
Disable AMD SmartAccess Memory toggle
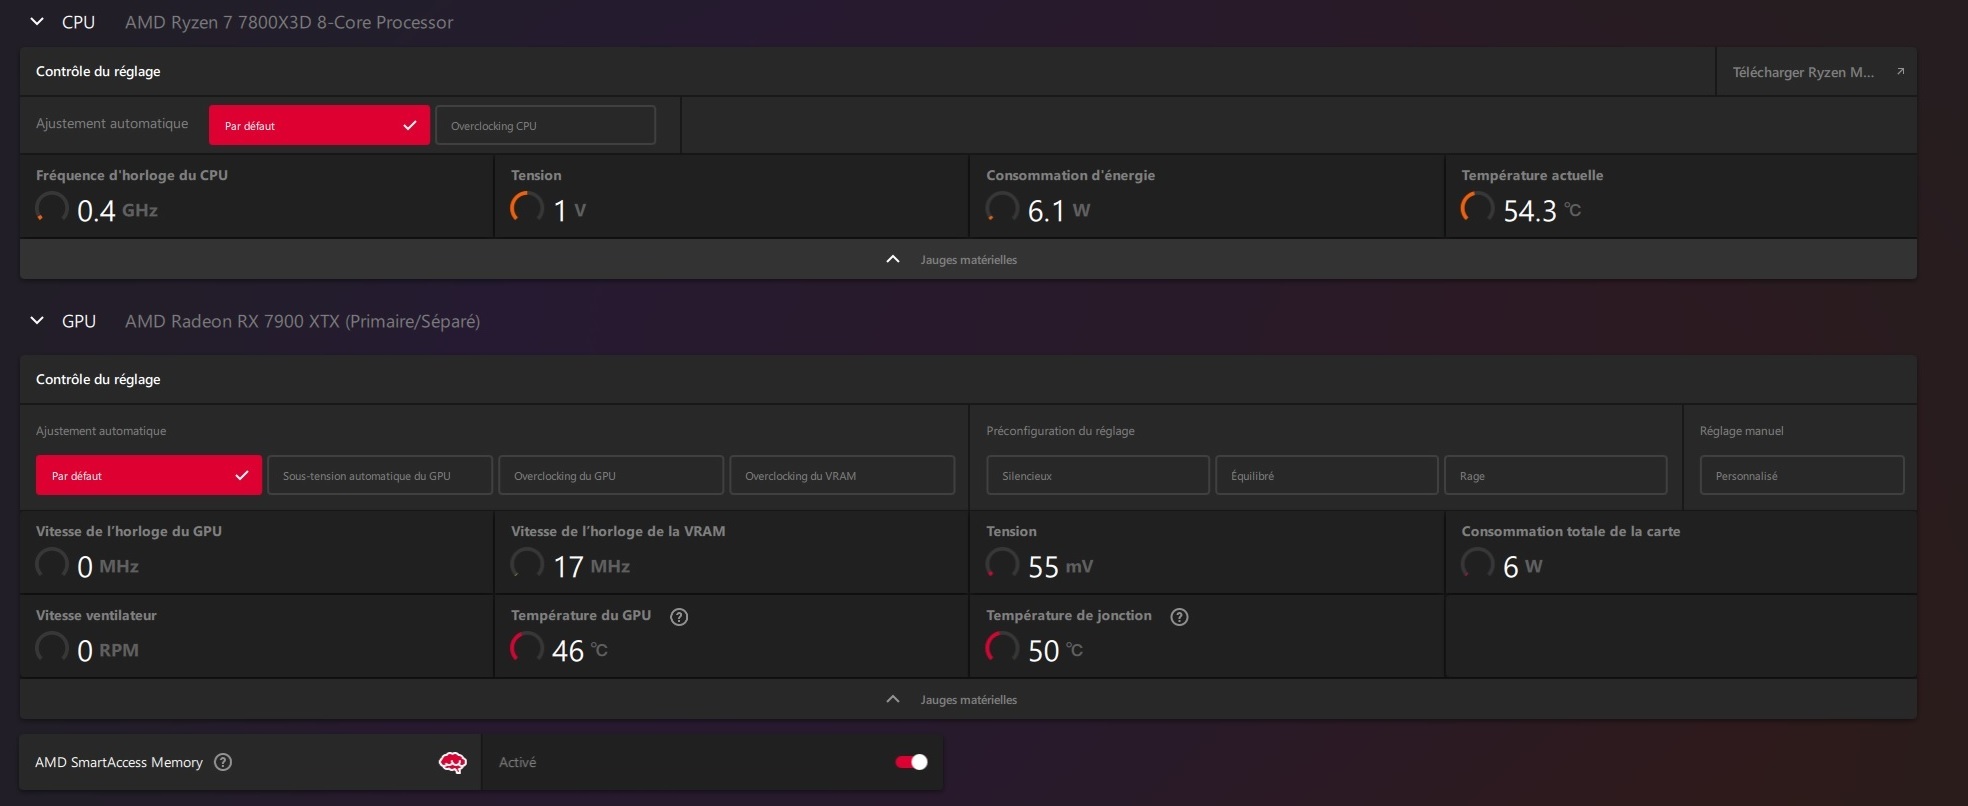point(911,762)
